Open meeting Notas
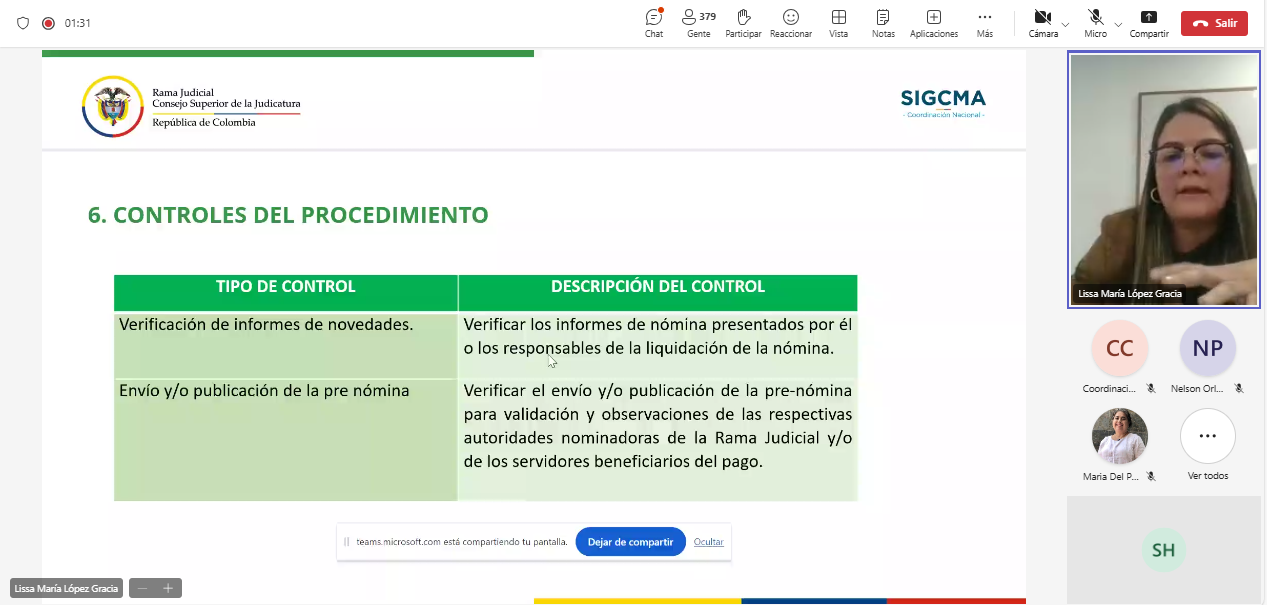The height and width of the screenshot is (605, 1267). [883, 23]
